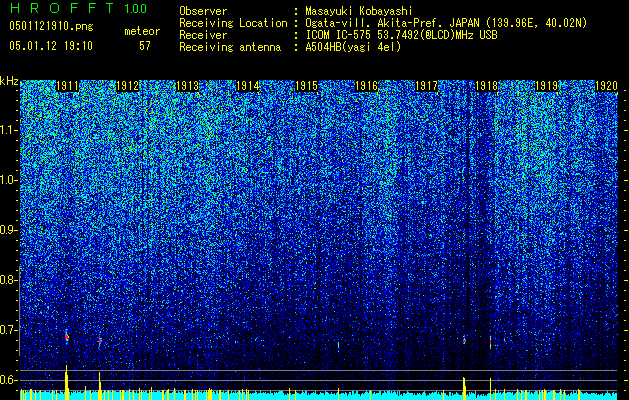
Task: Select the ICOM IC-575 receiver description
Action: (x=401, y=35)
